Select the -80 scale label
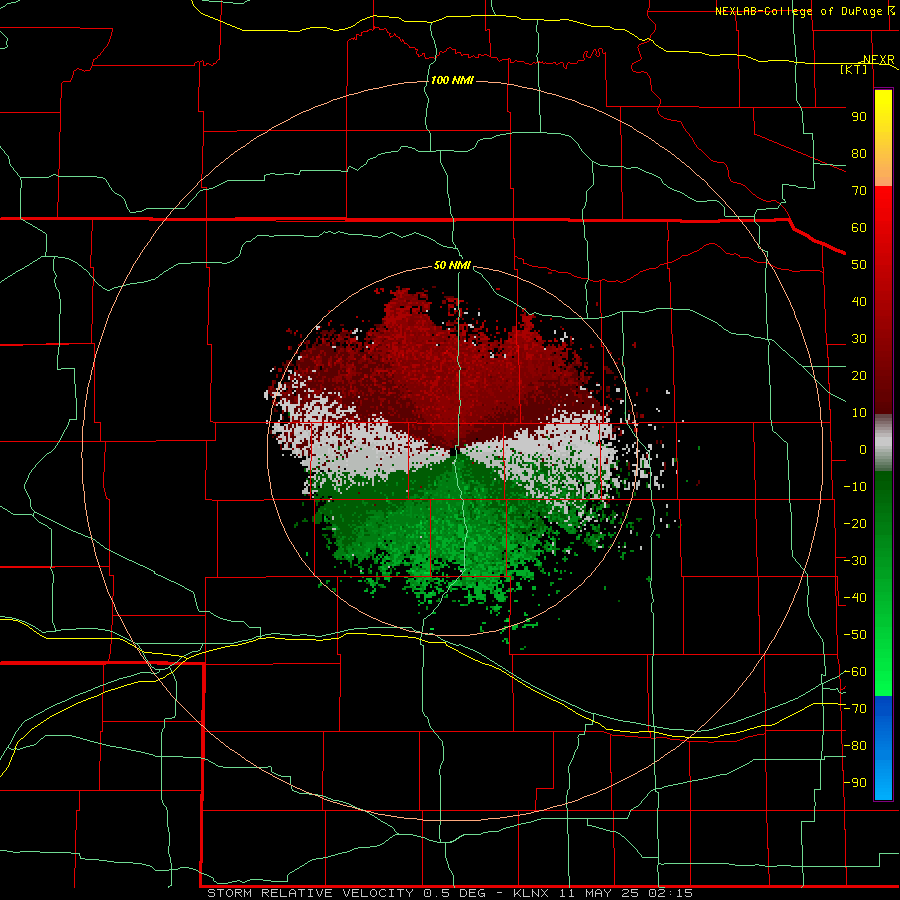 855,746
